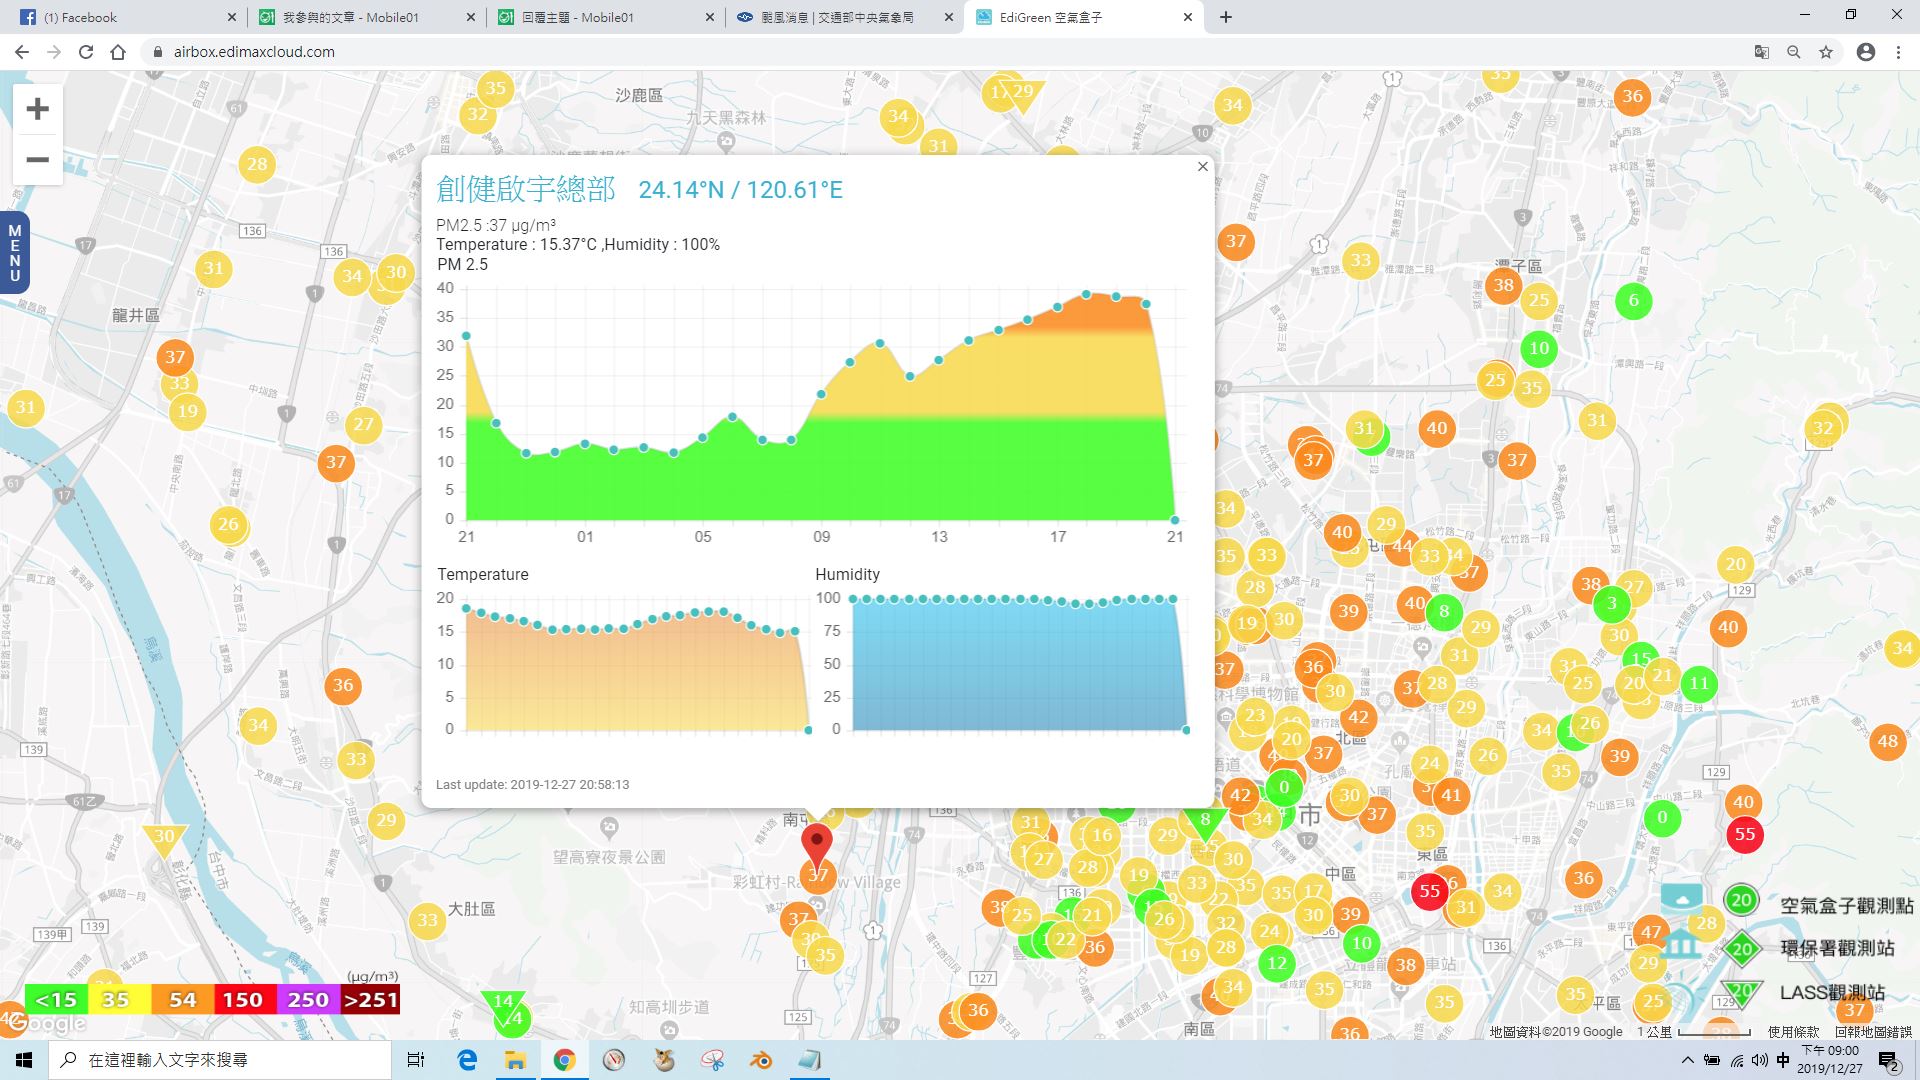Open the 使用條款 terms link
Screen dimensions: 1920x1080
click(x=1793, y=1032)
